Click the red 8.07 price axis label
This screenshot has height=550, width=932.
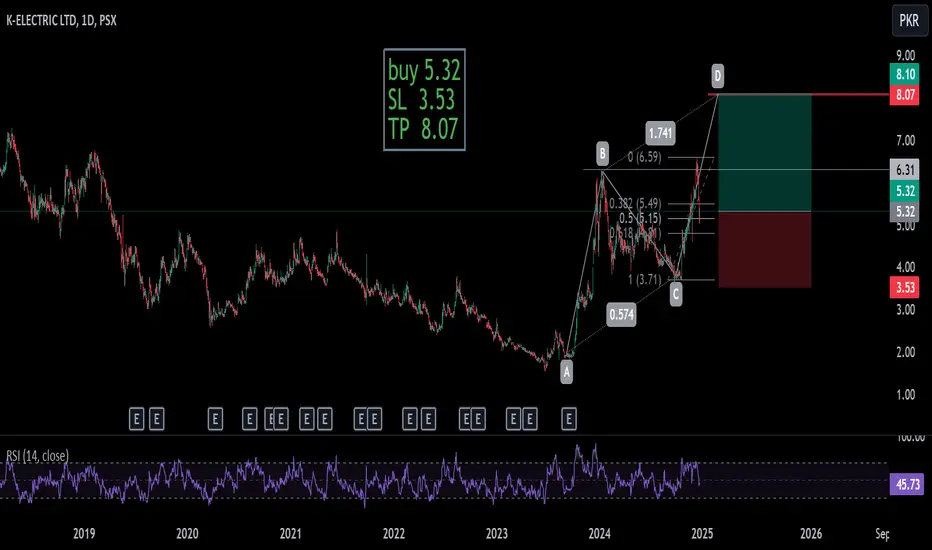pos(905,95)
